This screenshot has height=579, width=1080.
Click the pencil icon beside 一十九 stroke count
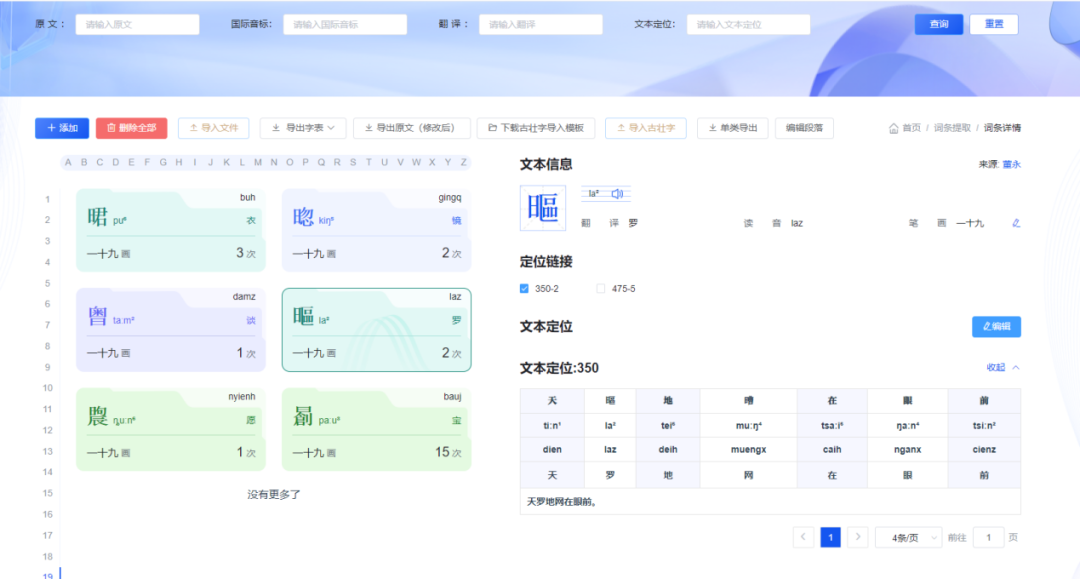(1014, 222)
